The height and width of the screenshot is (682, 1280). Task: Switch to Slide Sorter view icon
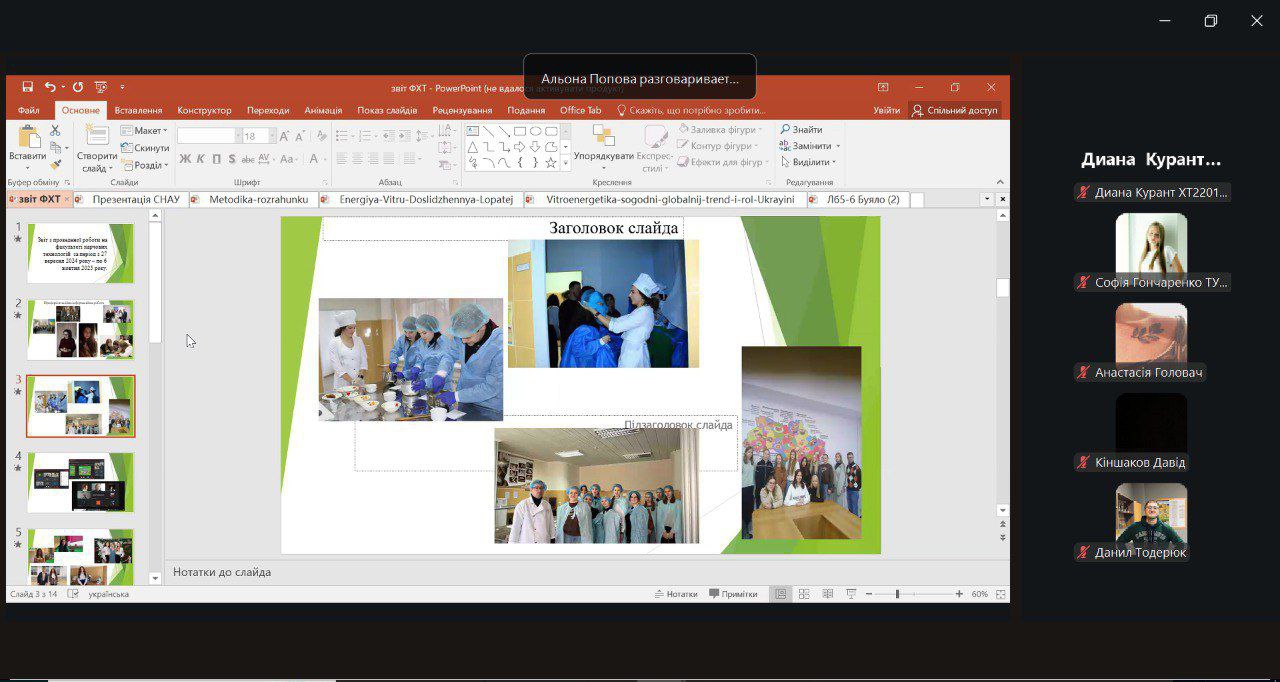point(804,594)
